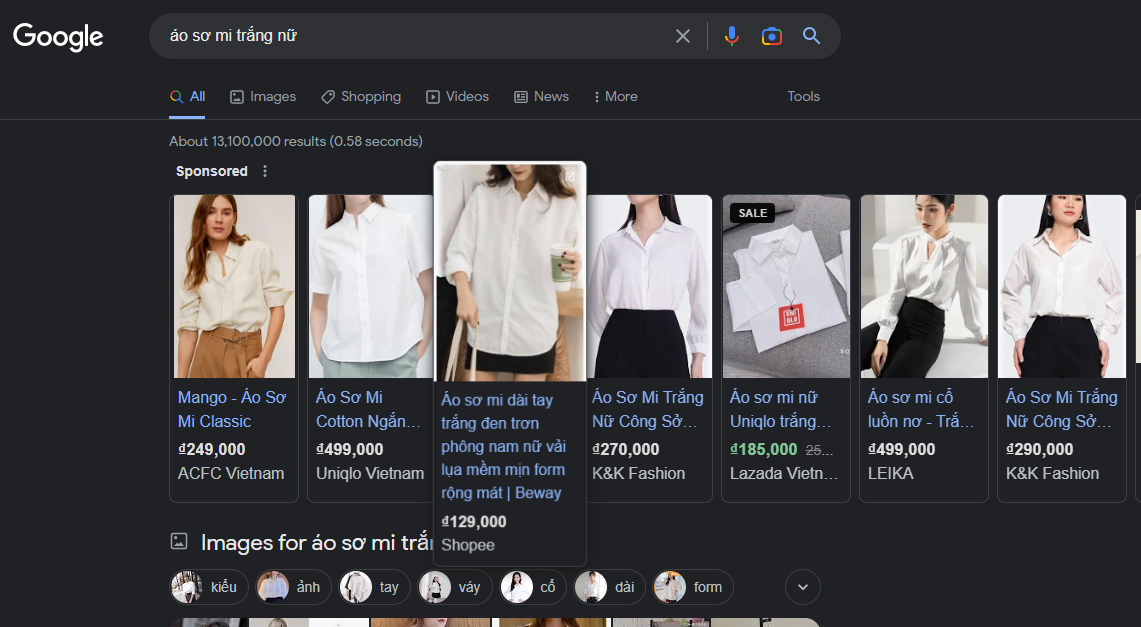The width and height of the screenshot is (1141, 627).
Task: Click the ₫129,000 price on Shopee card
Action: tap(474, 522)
